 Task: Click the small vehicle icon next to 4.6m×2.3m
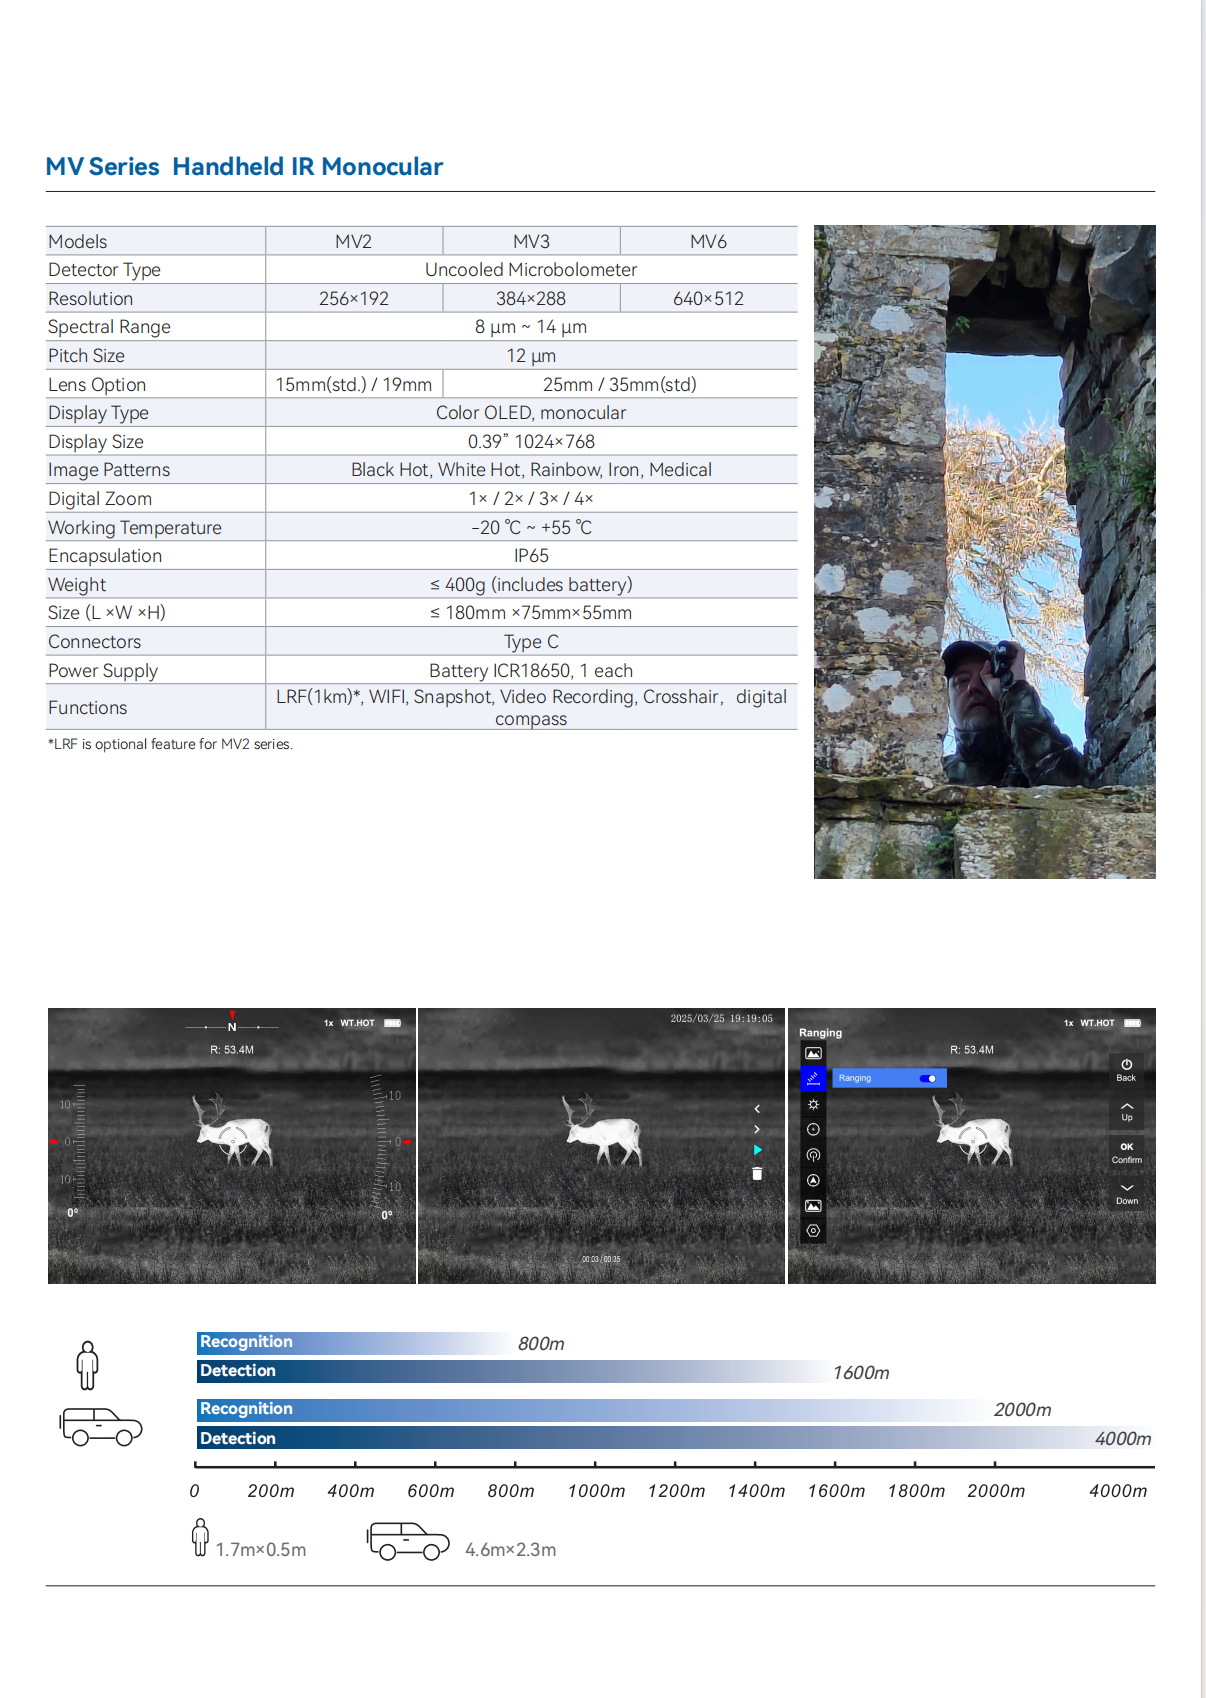coord(408,1541)
